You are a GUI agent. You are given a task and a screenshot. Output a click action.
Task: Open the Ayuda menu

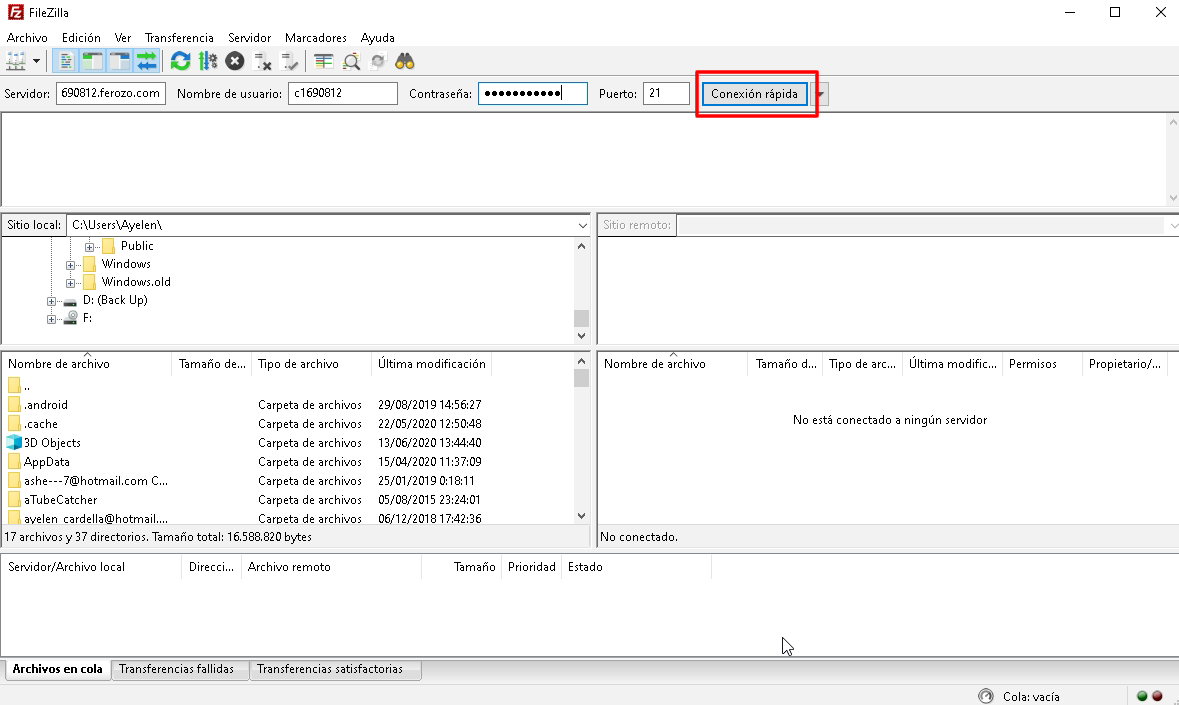[377, 38]
